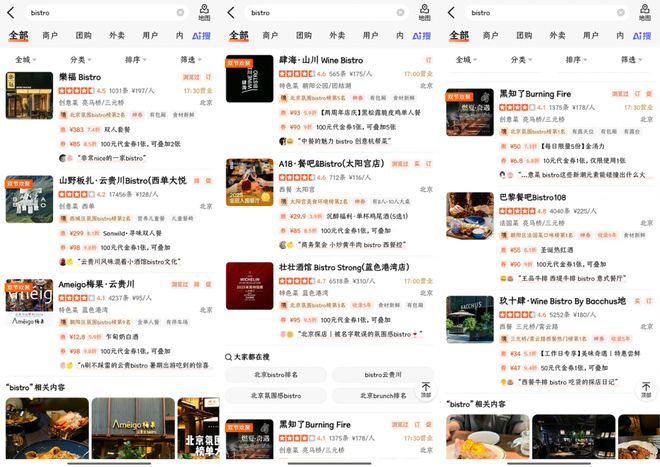This screenshot has height=467, width=660.
Task: Tap the back arrow on the right screen
Action: [451, 13]
